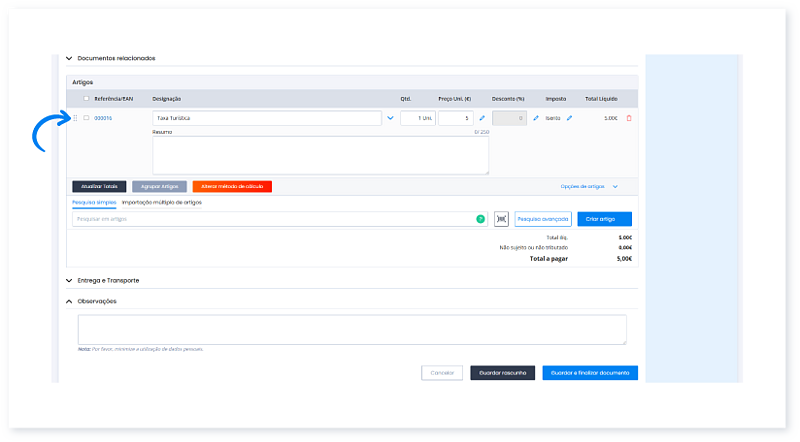Click into the Observações text area
The height and width of the screenshot is (442, 800).
tap(352, 329)
